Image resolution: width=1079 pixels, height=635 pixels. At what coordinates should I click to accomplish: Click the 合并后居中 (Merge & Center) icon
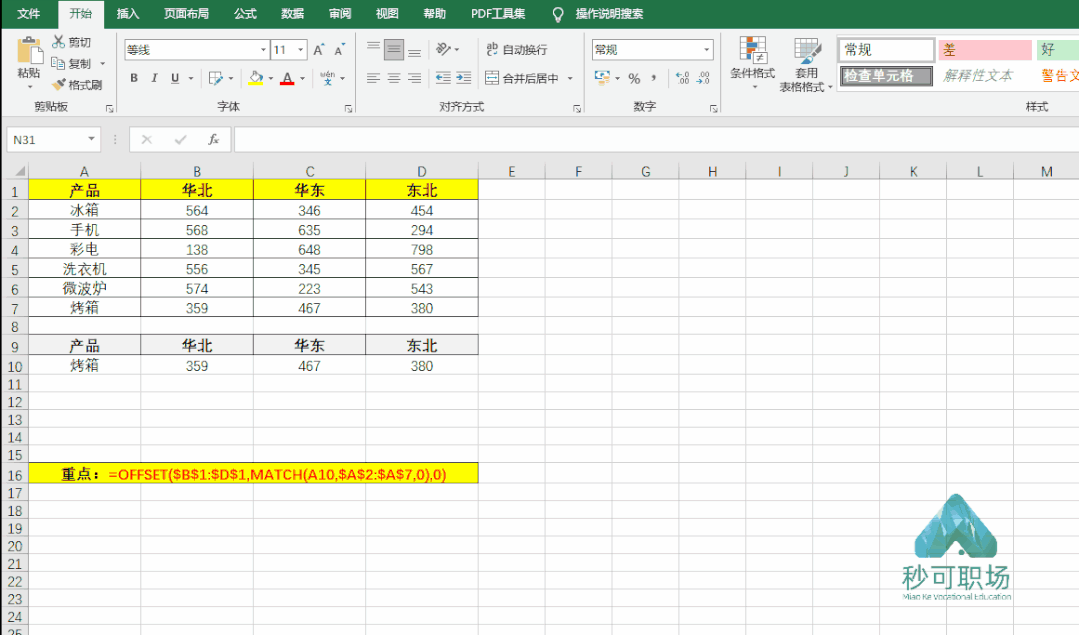(x=492, y=78)
